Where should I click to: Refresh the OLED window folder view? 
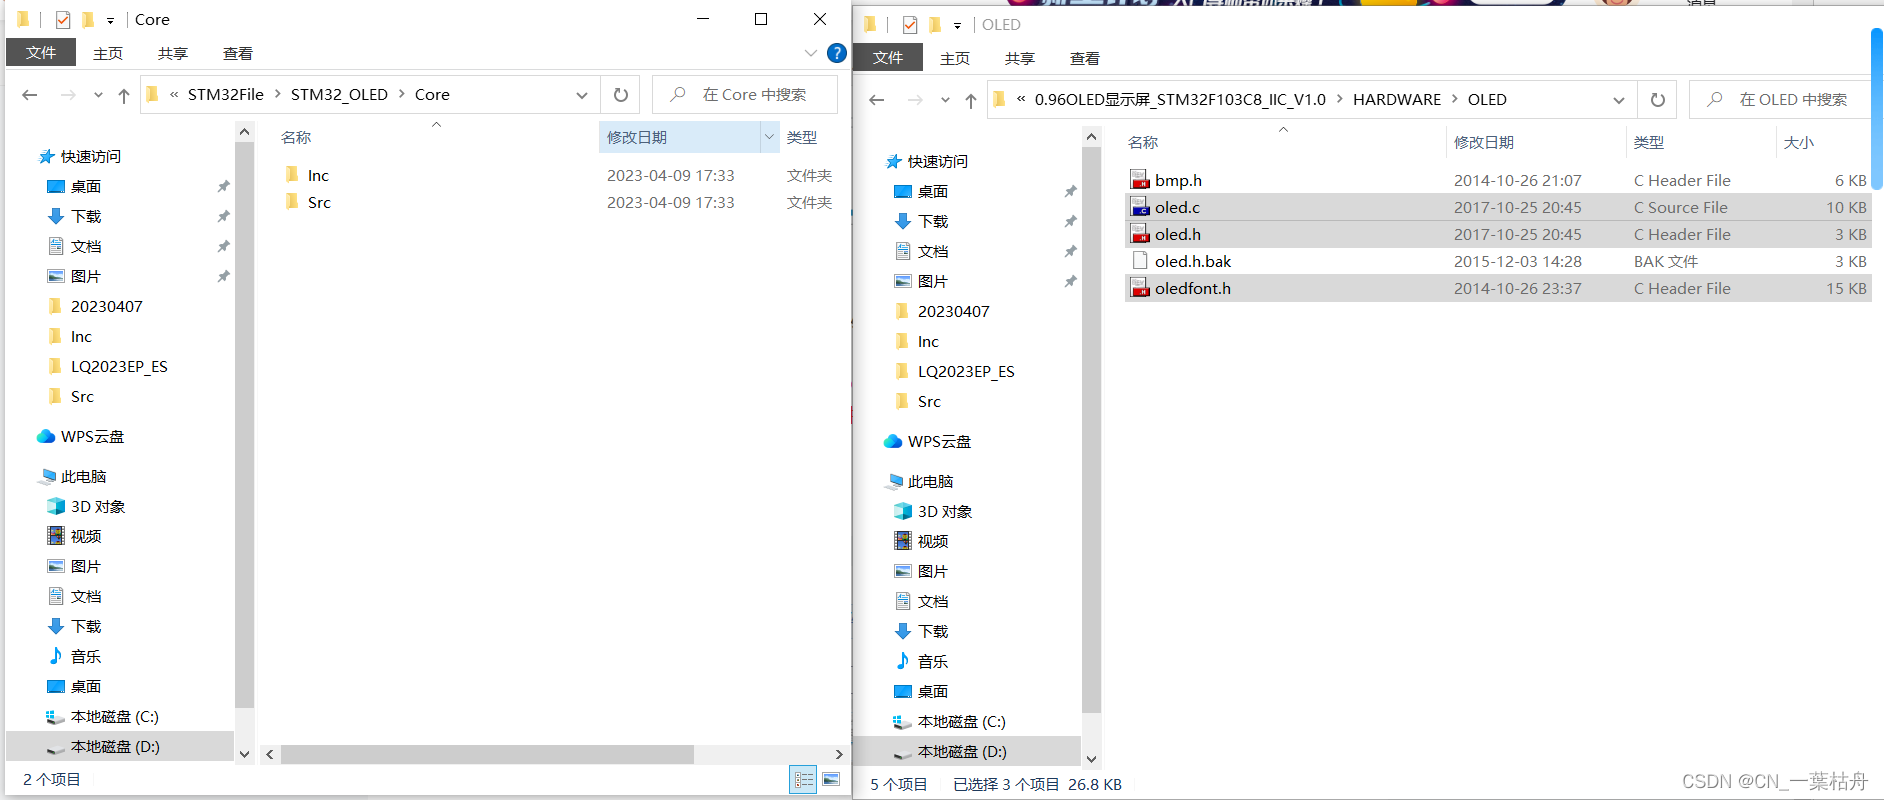1658,100
